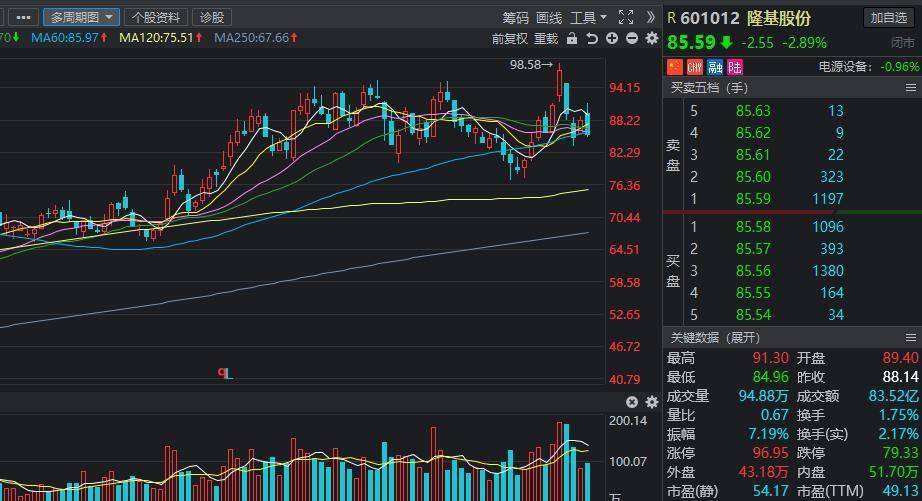Toggle the 筹码 chip distribution view
This screenshot has height=501, width=922.
(x=516, y=18)
